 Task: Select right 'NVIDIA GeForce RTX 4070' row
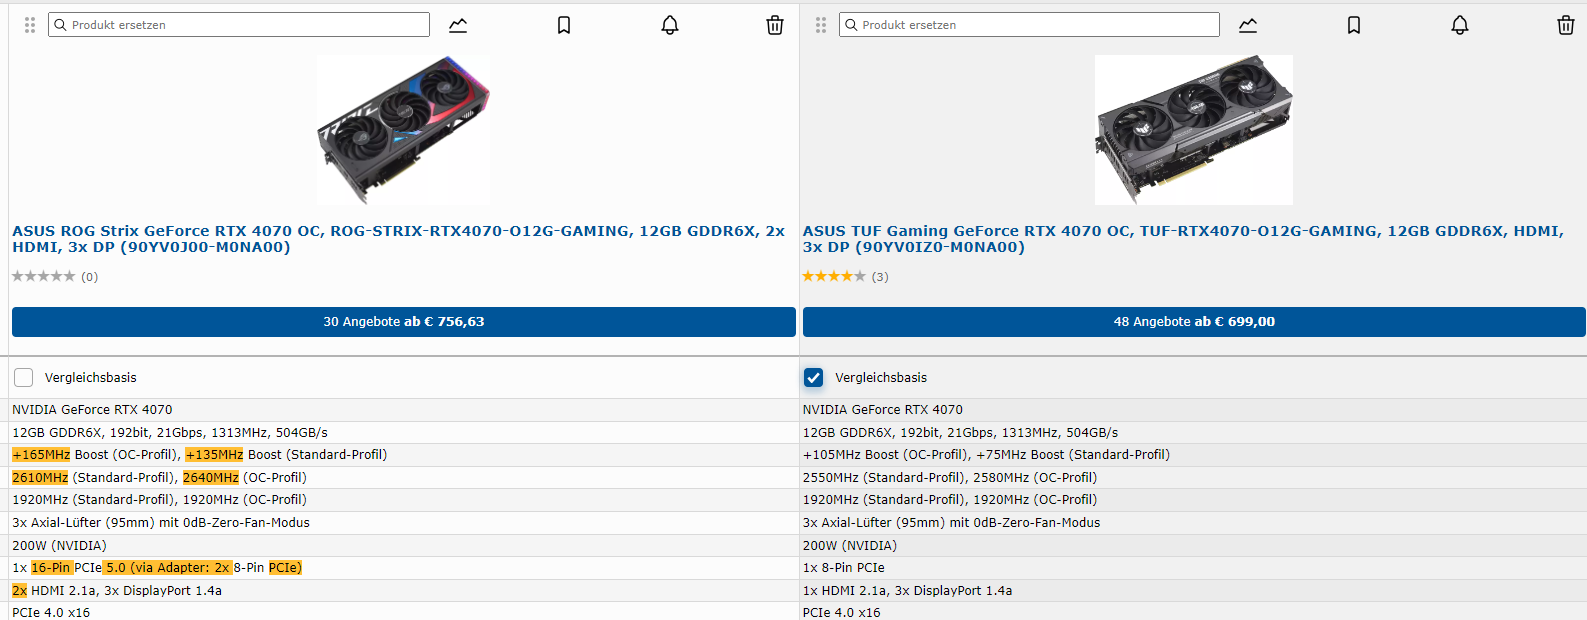coord(1193,410)
